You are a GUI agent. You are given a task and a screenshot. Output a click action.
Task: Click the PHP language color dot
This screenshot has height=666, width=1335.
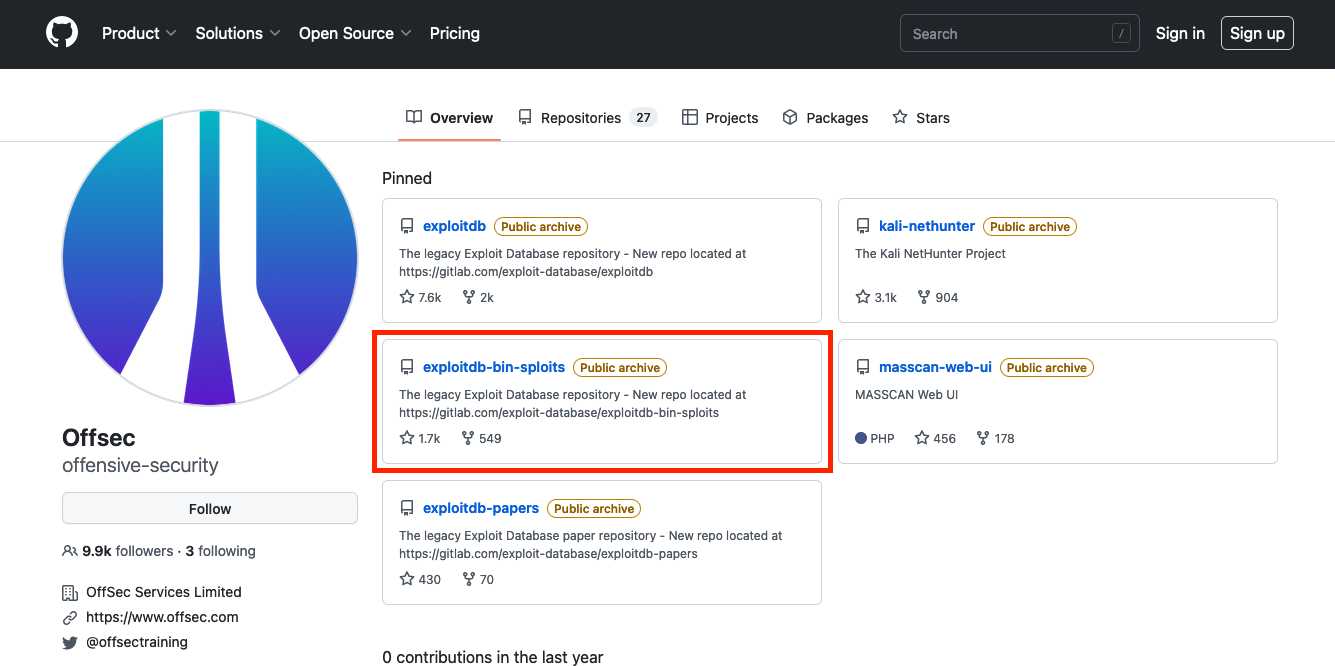click(x=861, y=438)
